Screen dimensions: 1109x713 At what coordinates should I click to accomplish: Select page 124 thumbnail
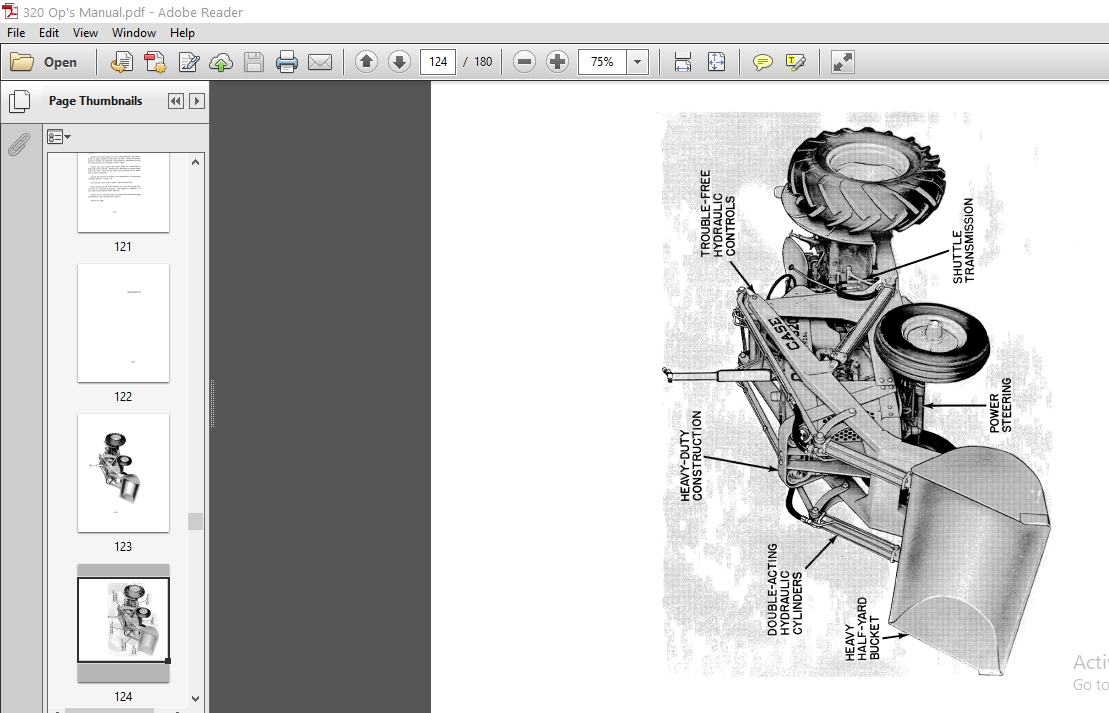click(123, 620)
